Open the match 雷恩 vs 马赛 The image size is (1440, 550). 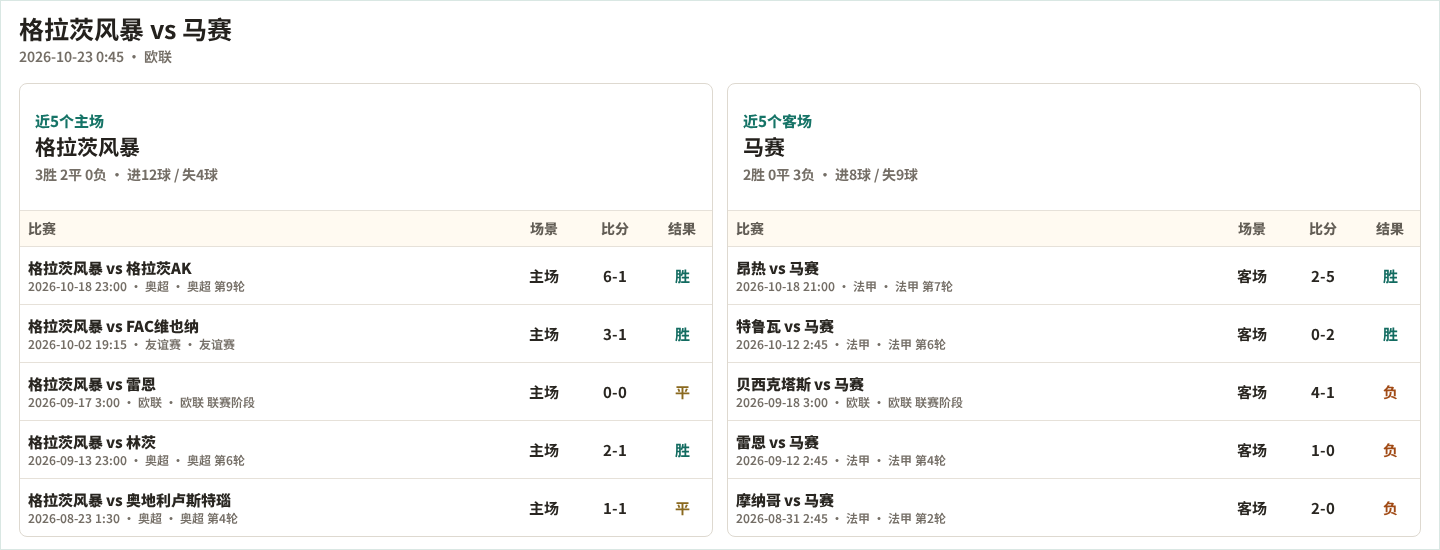(778, 442)
